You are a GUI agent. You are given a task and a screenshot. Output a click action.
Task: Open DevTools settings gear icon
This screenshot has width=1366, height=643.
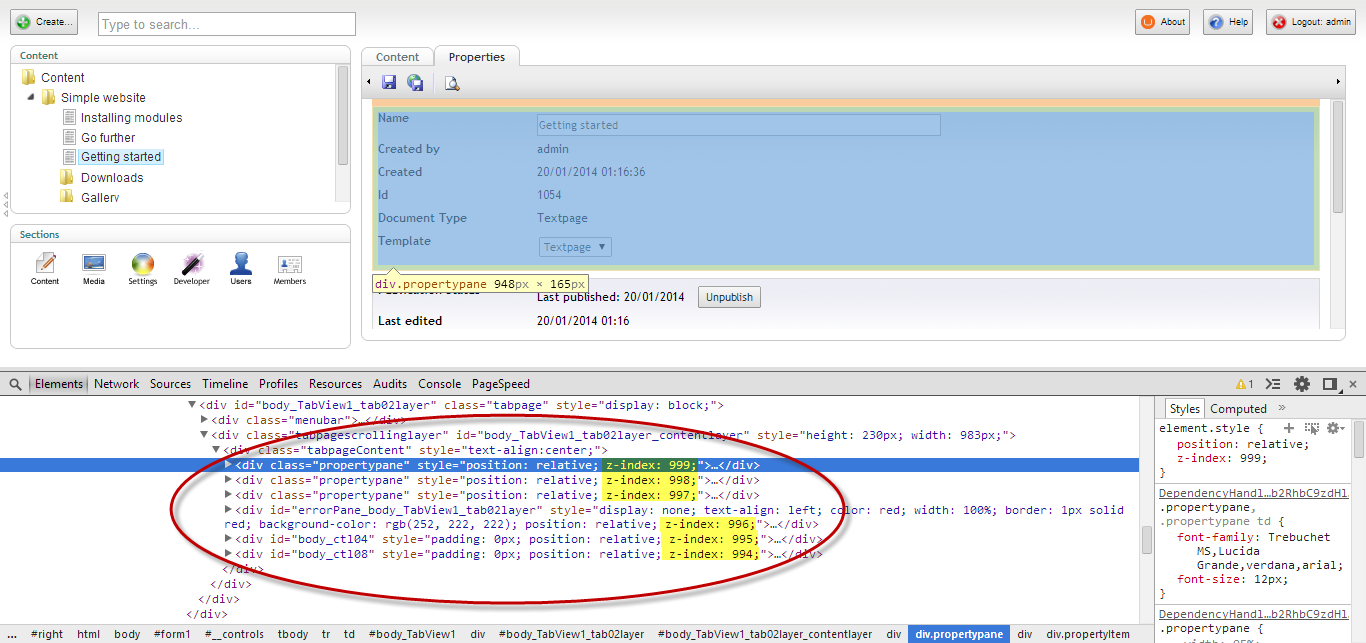pyautogui.click(x=1301, y=384)
